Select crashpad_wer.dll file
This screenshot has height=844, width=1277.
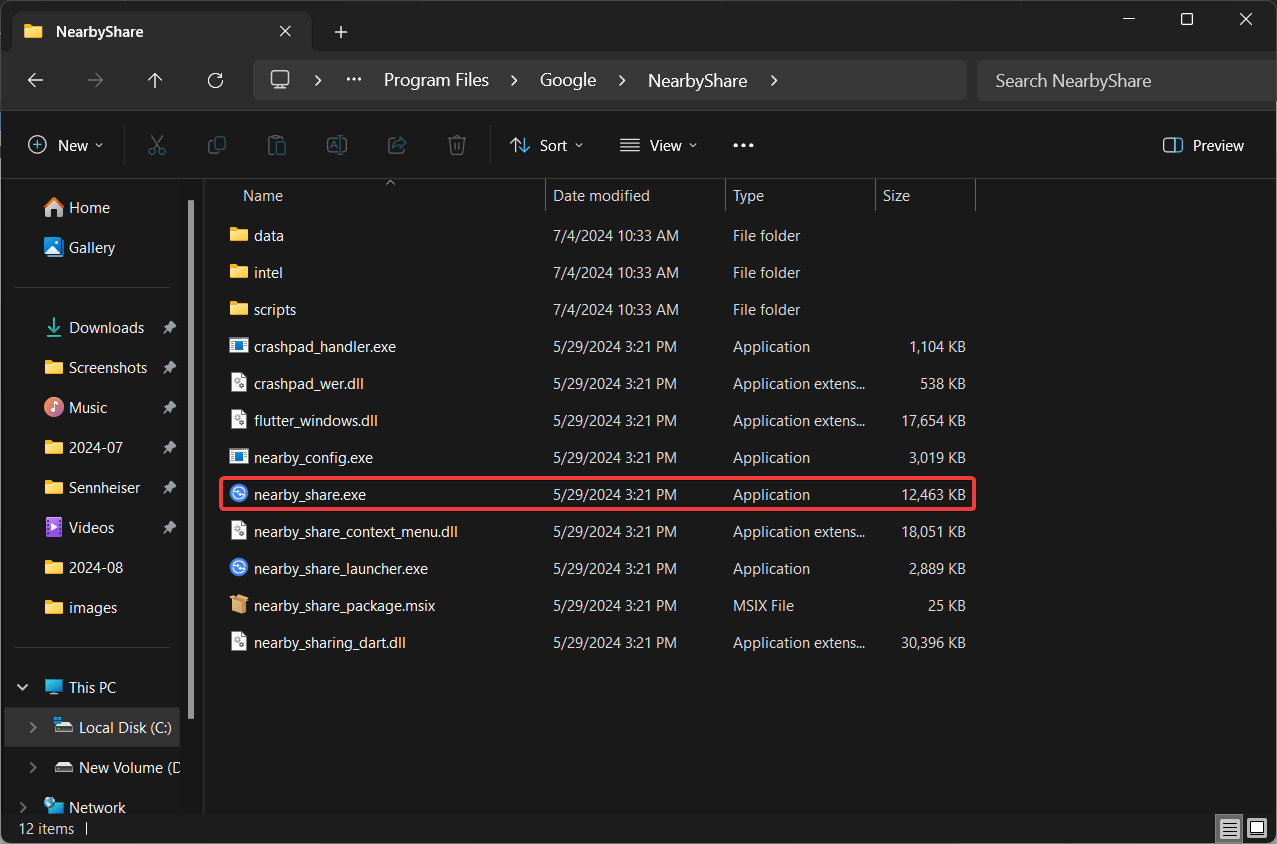(598, 383)
